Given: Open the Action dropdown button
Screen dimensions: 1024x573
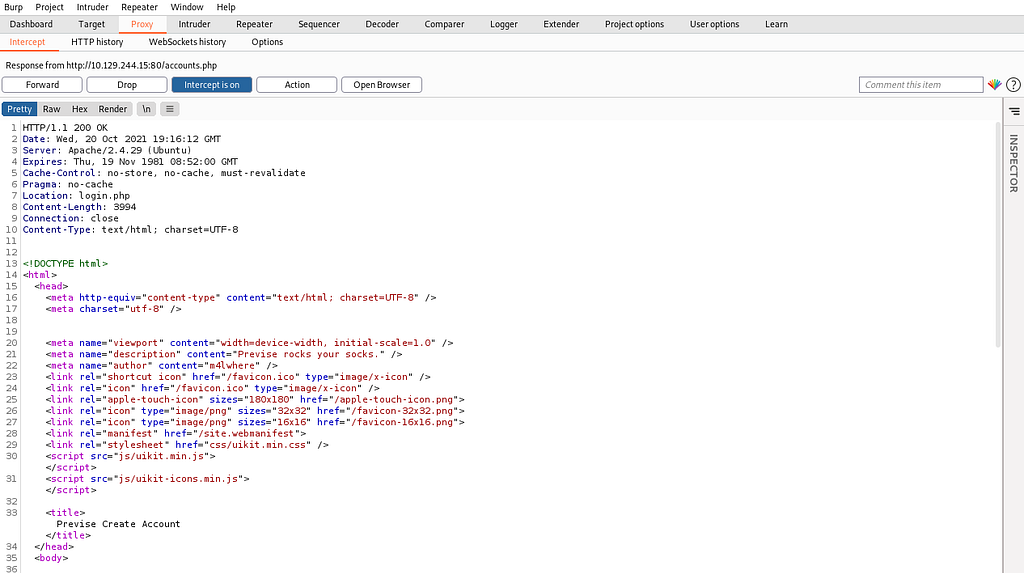Looking at the screenshot, I should (296, 85).
